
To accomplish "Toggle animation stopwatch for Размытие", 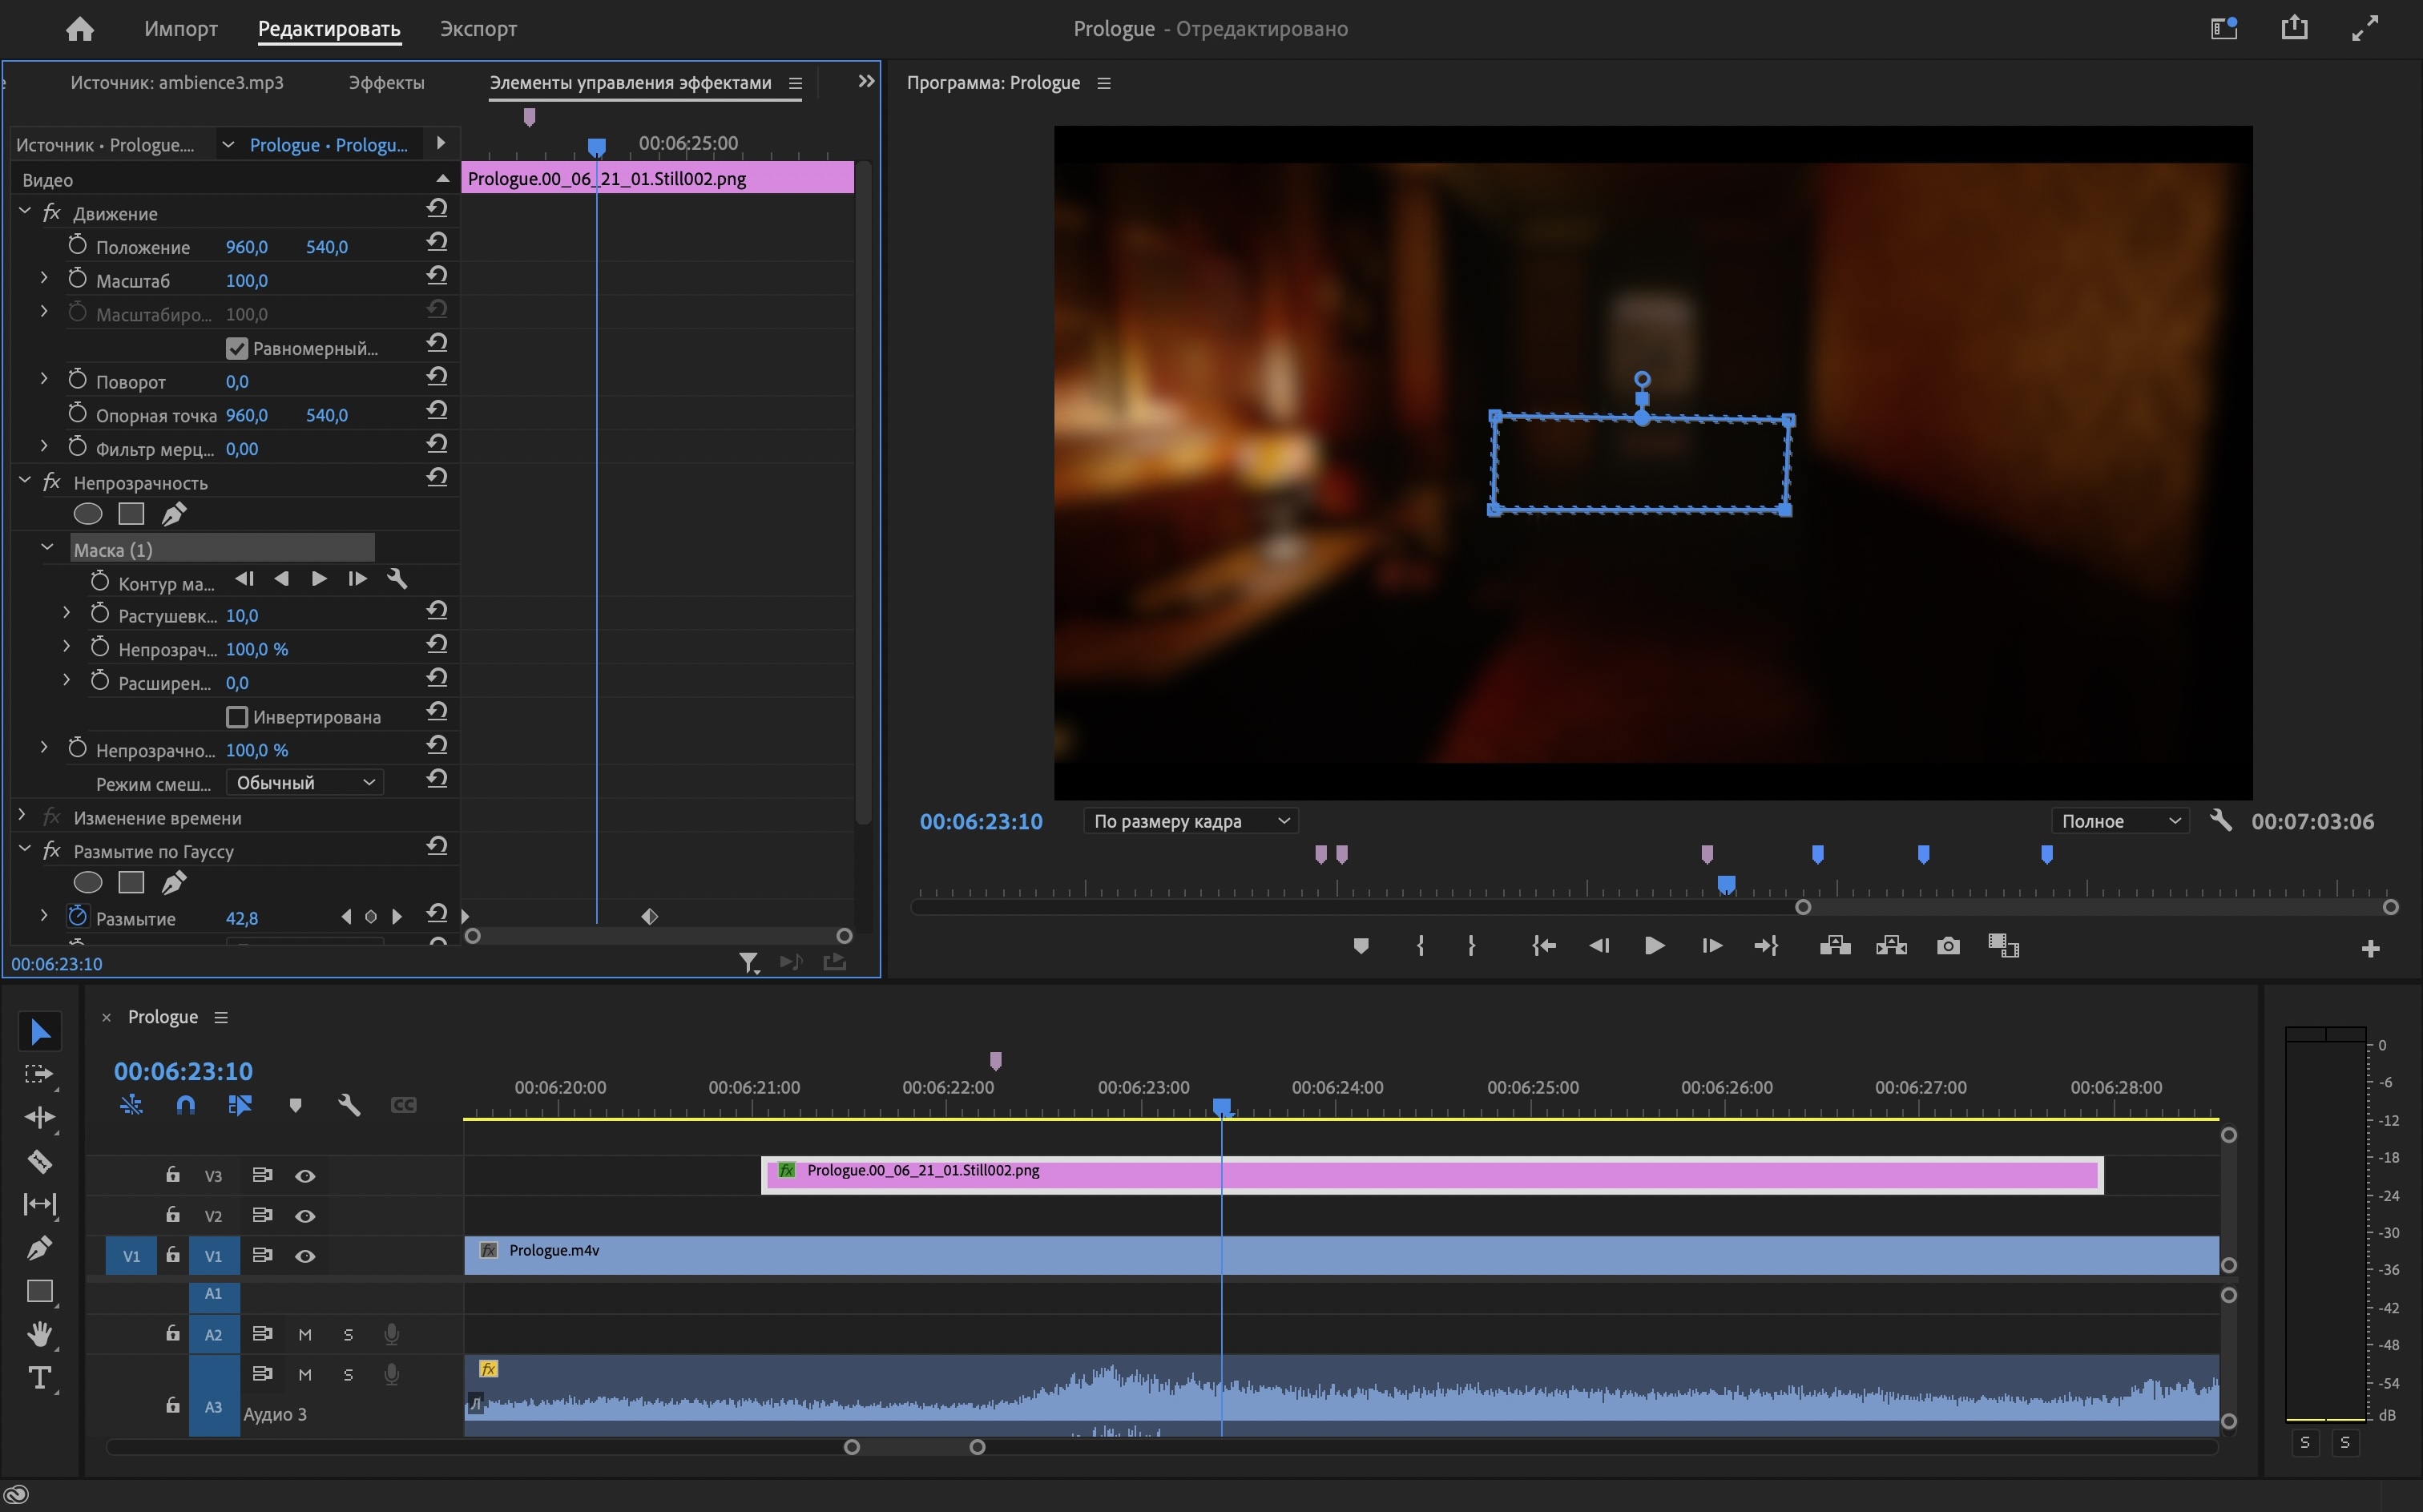I will [x=78, y=915].
